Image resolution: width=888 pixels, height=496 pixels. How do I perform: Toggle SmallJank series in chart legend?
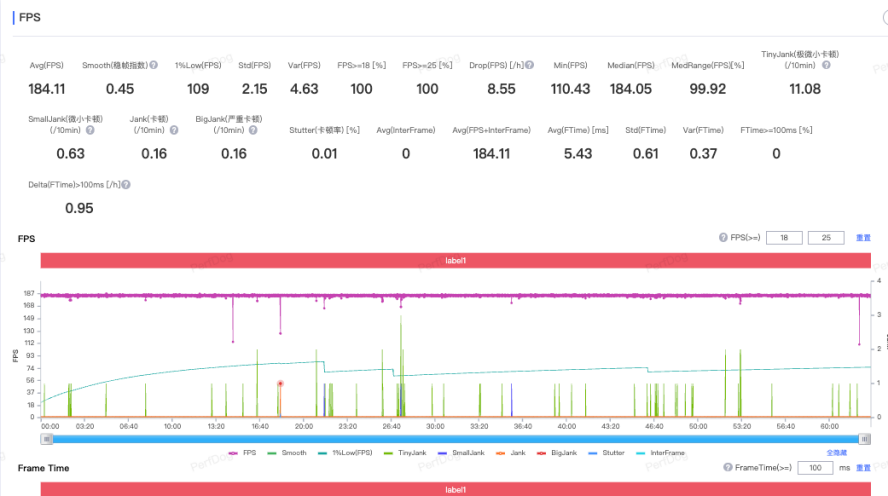462,453
